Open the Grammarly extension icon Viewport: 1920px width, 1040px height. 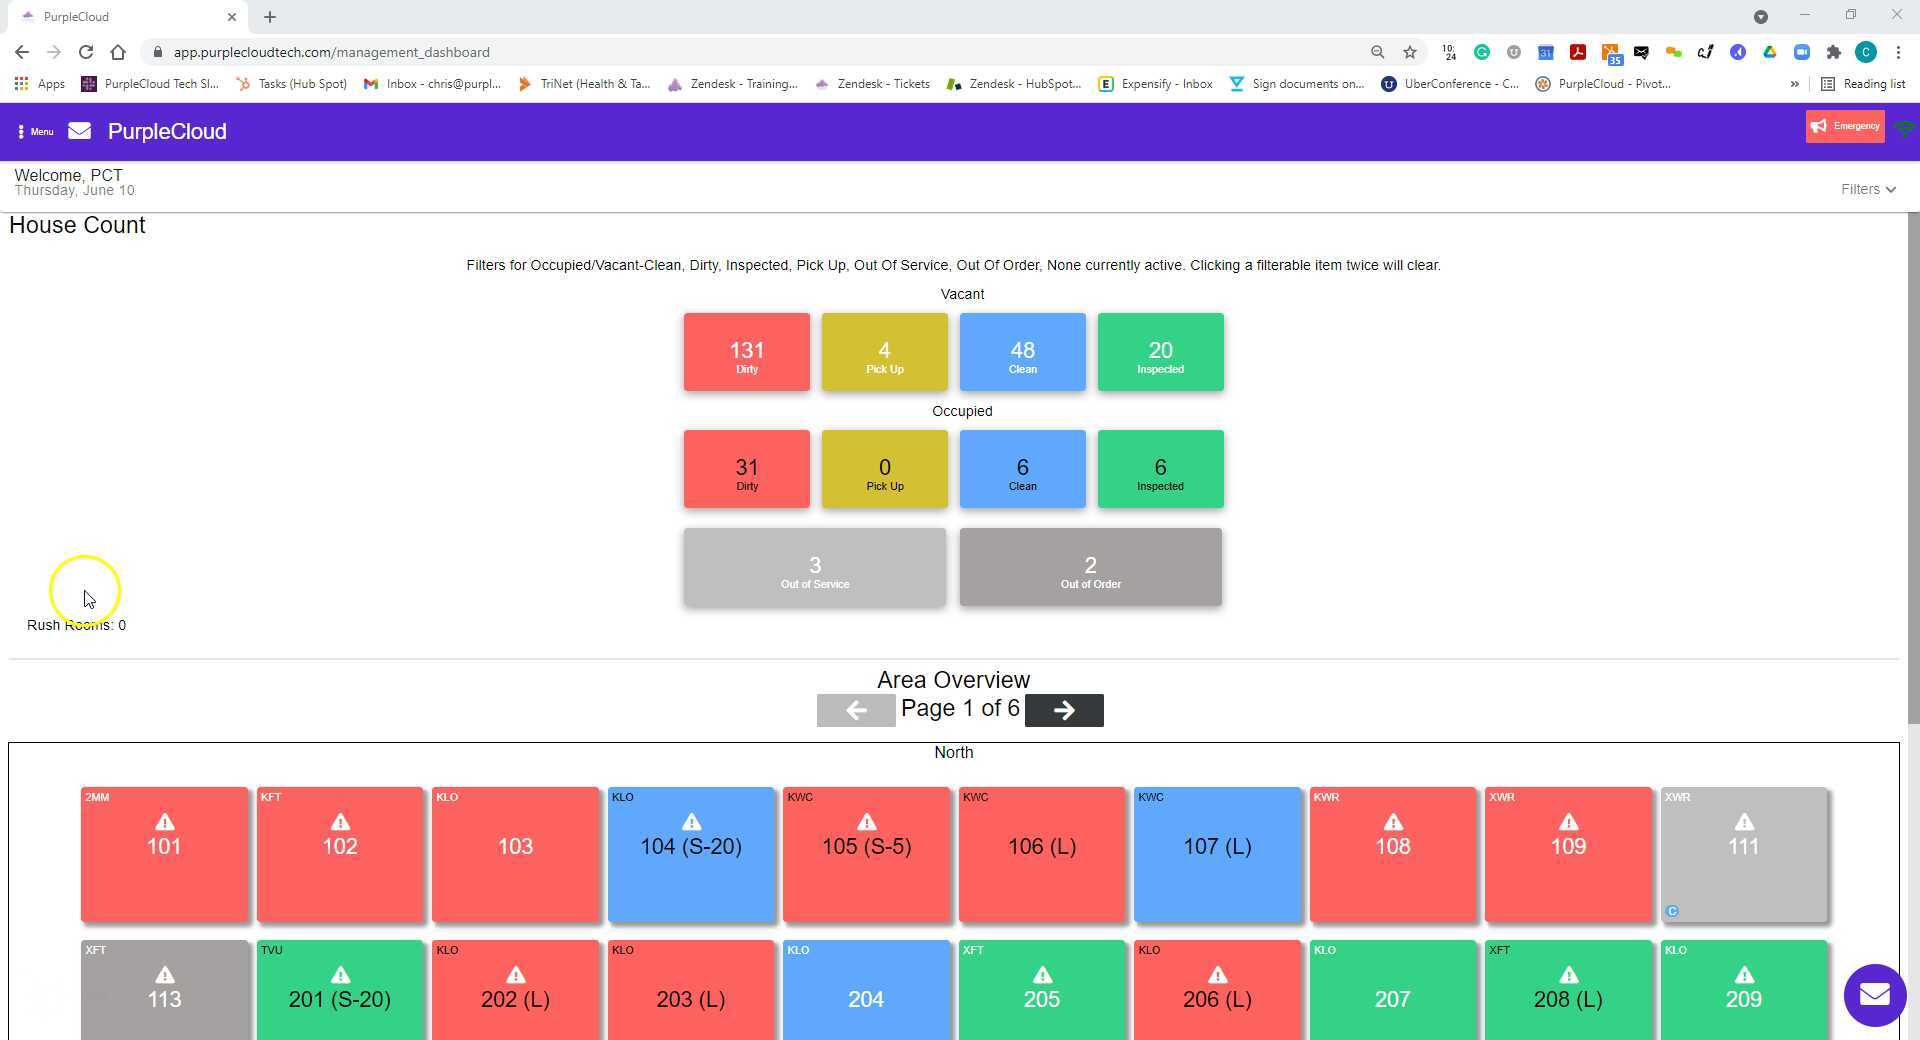click(1483, 52)
